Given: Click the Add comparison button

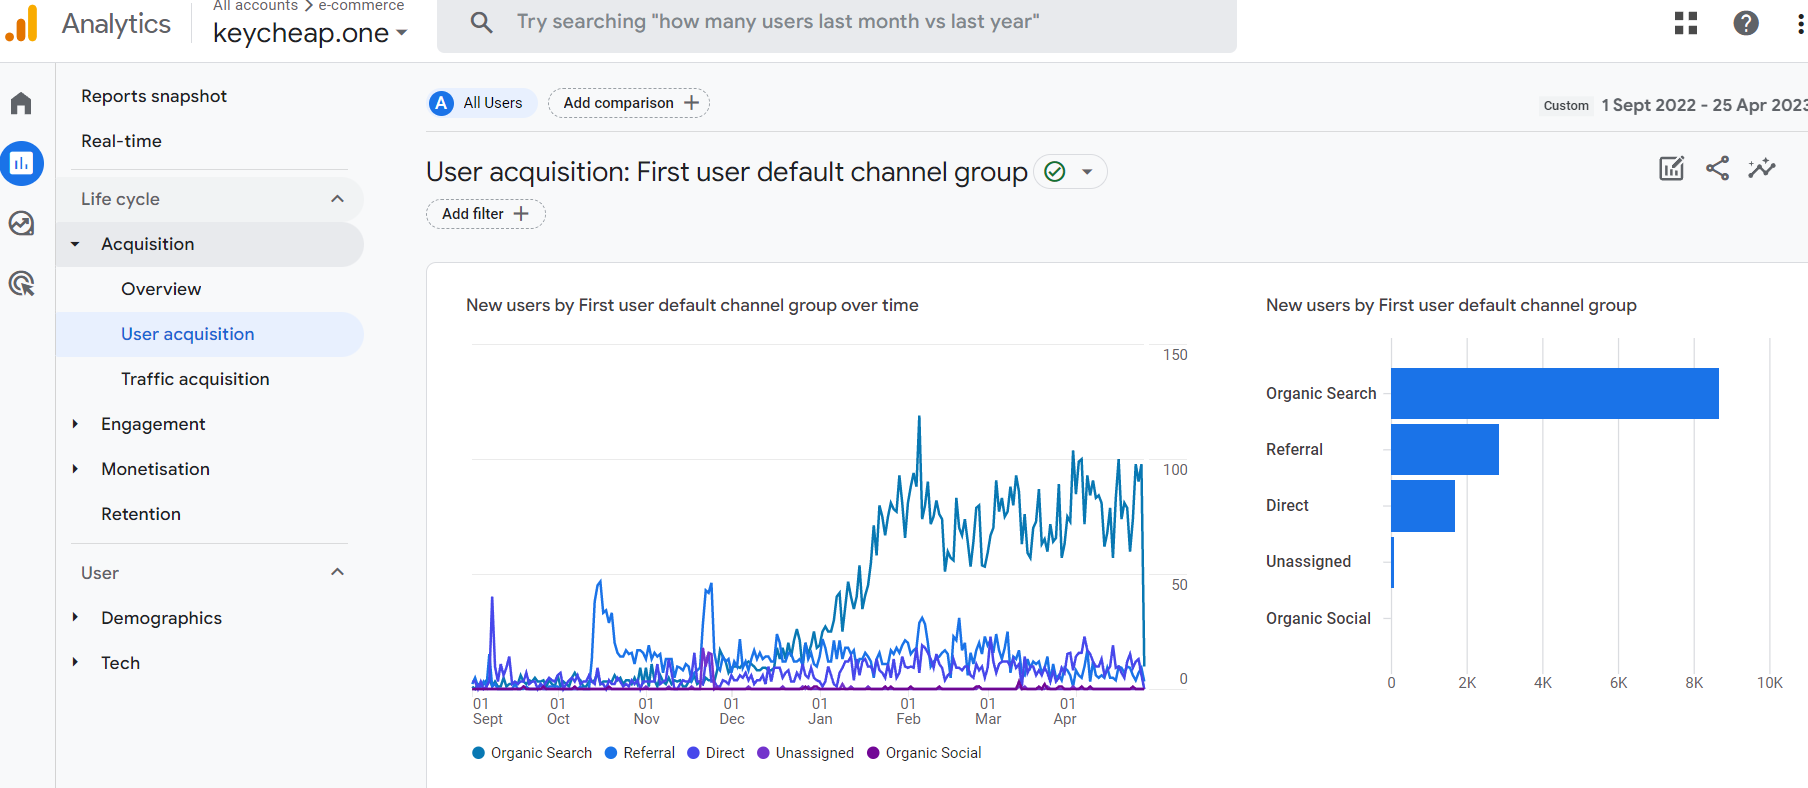Looking at the screenshot, I should [629, 103].
